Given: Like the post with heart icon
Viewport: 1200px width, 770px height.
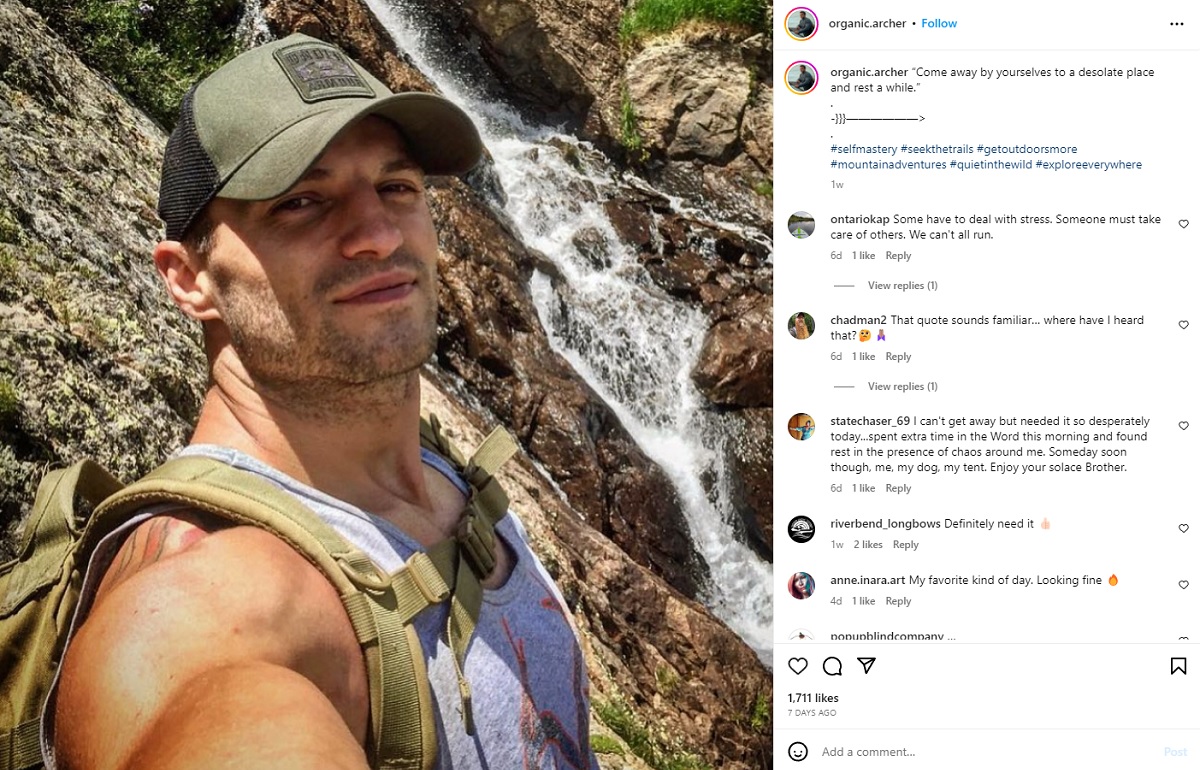Looking at the screenshot, I should [x=798, y=666].
